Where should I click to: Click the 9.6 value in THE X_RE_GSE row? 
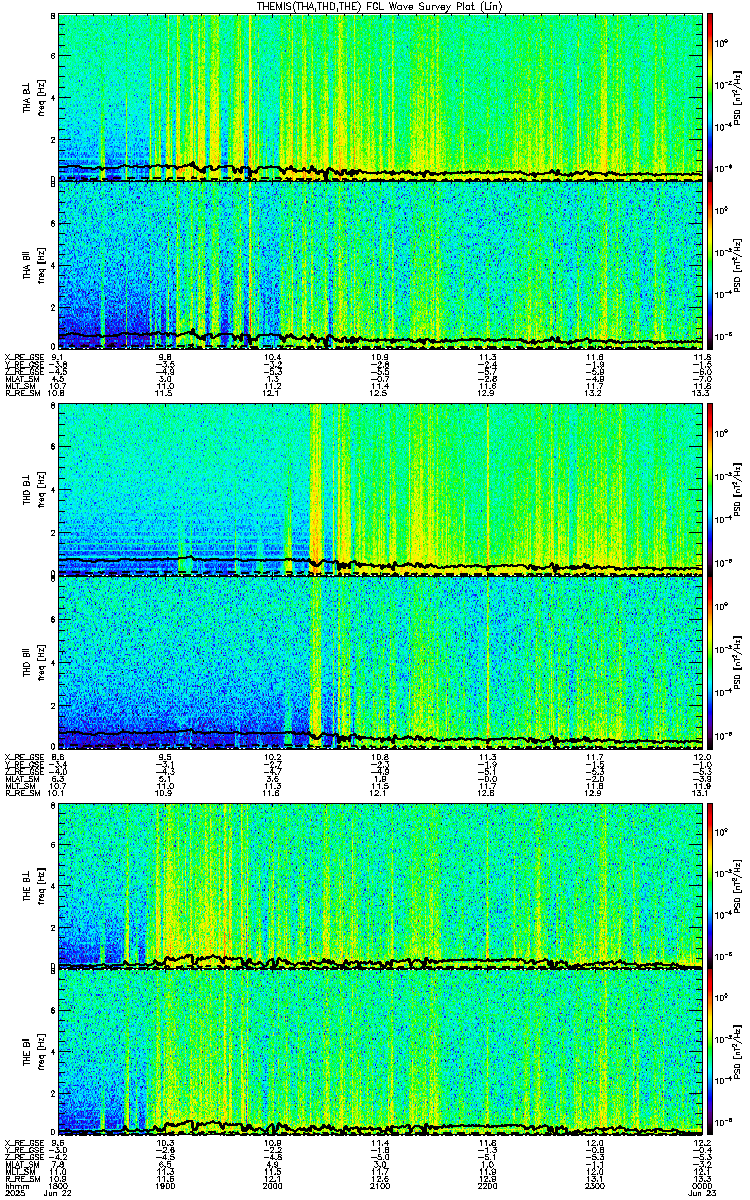[x=58, y=1143]
